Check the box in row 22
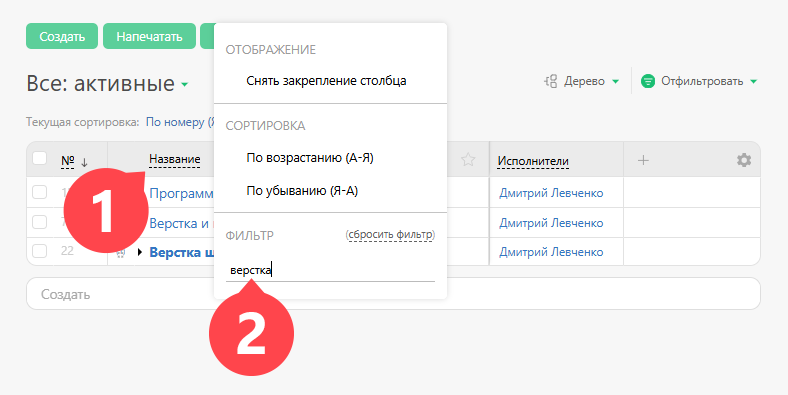The image size is (788, 395). click(40, 251)
